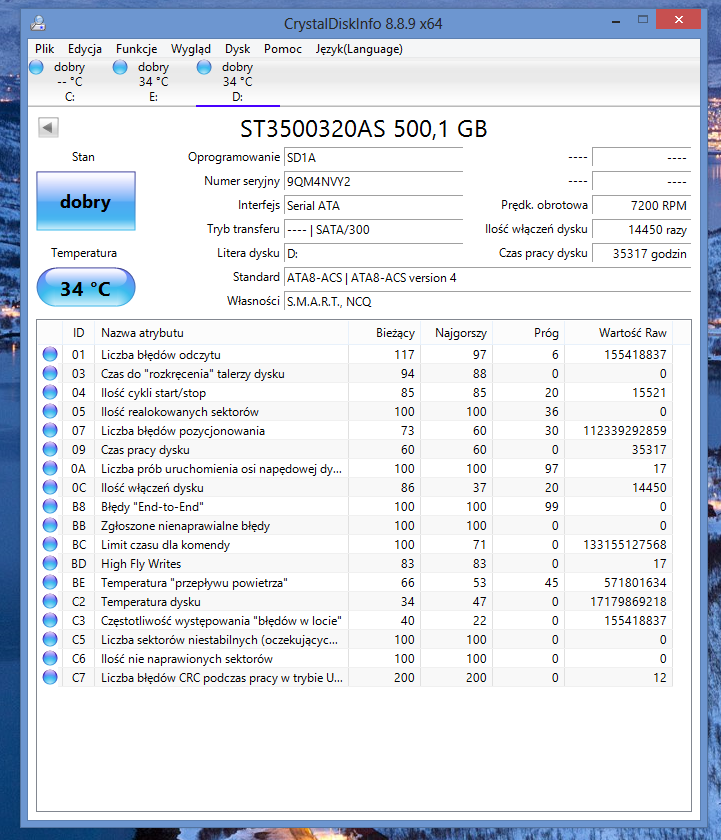
Task: Click status orb for attribute C3
Action: [x=50, y=620]
